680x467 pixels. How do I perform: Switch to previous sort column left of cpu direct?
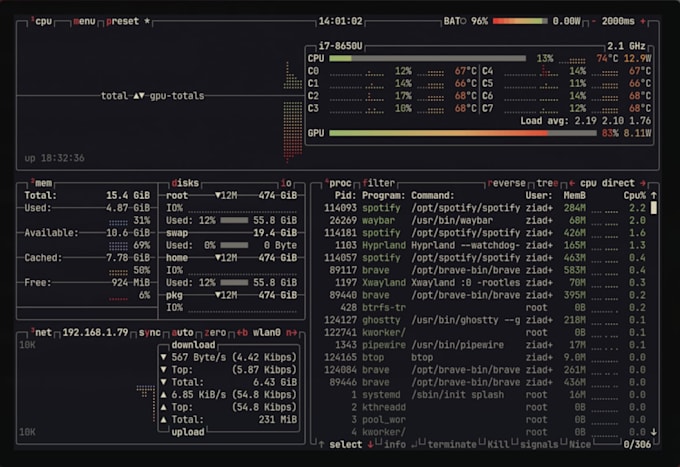click(x=572, y=183)
